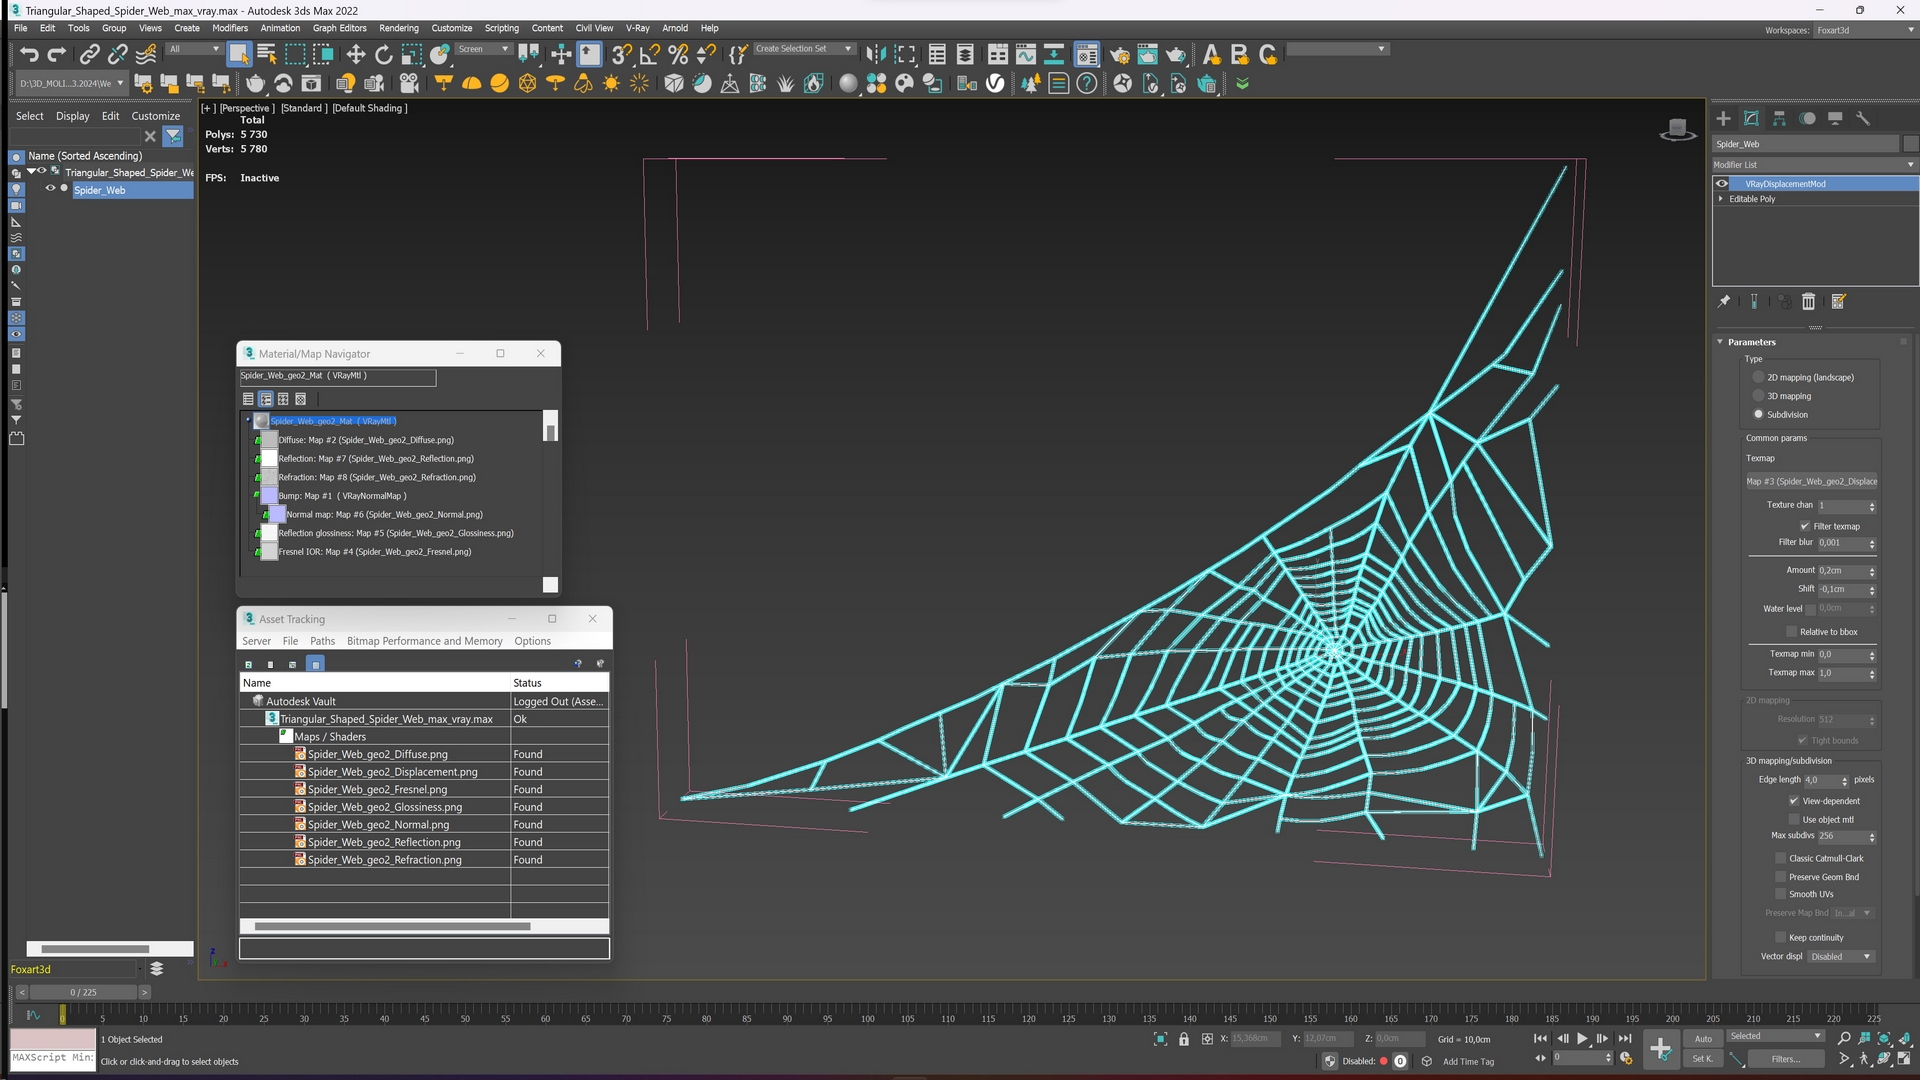Image resolution: width=1920 pixels, height=1080 pixels.
Task: Click the Undo icon in toolbar
Action: [28, 54]
